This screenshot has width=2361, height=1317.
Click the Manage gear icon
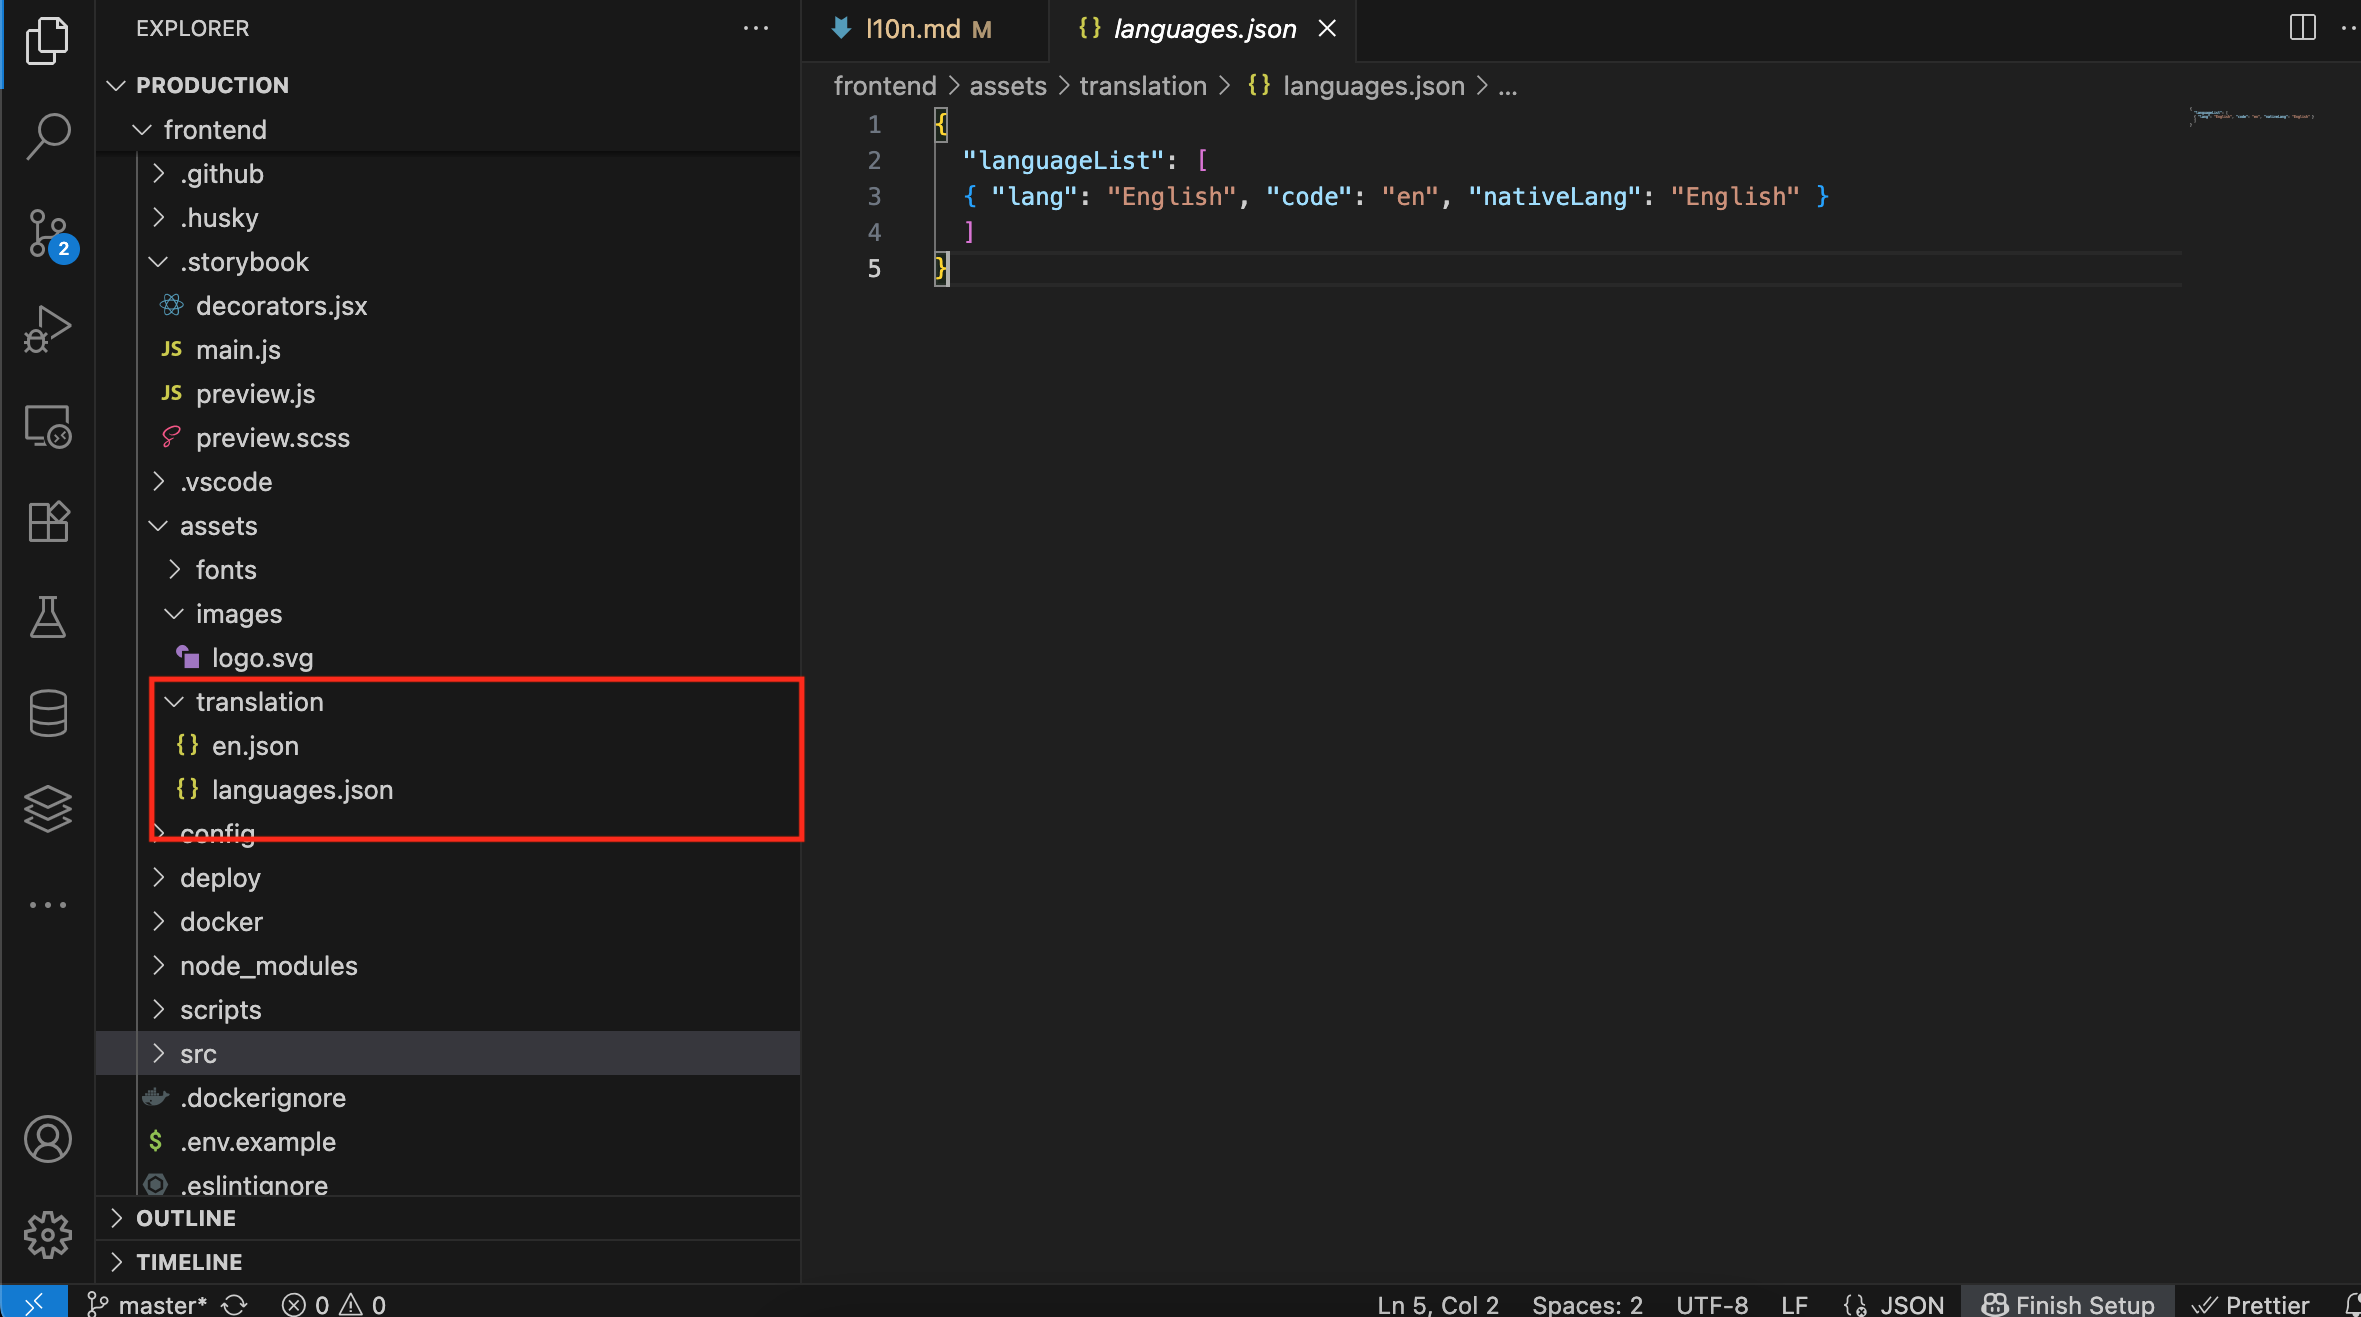47,1235
